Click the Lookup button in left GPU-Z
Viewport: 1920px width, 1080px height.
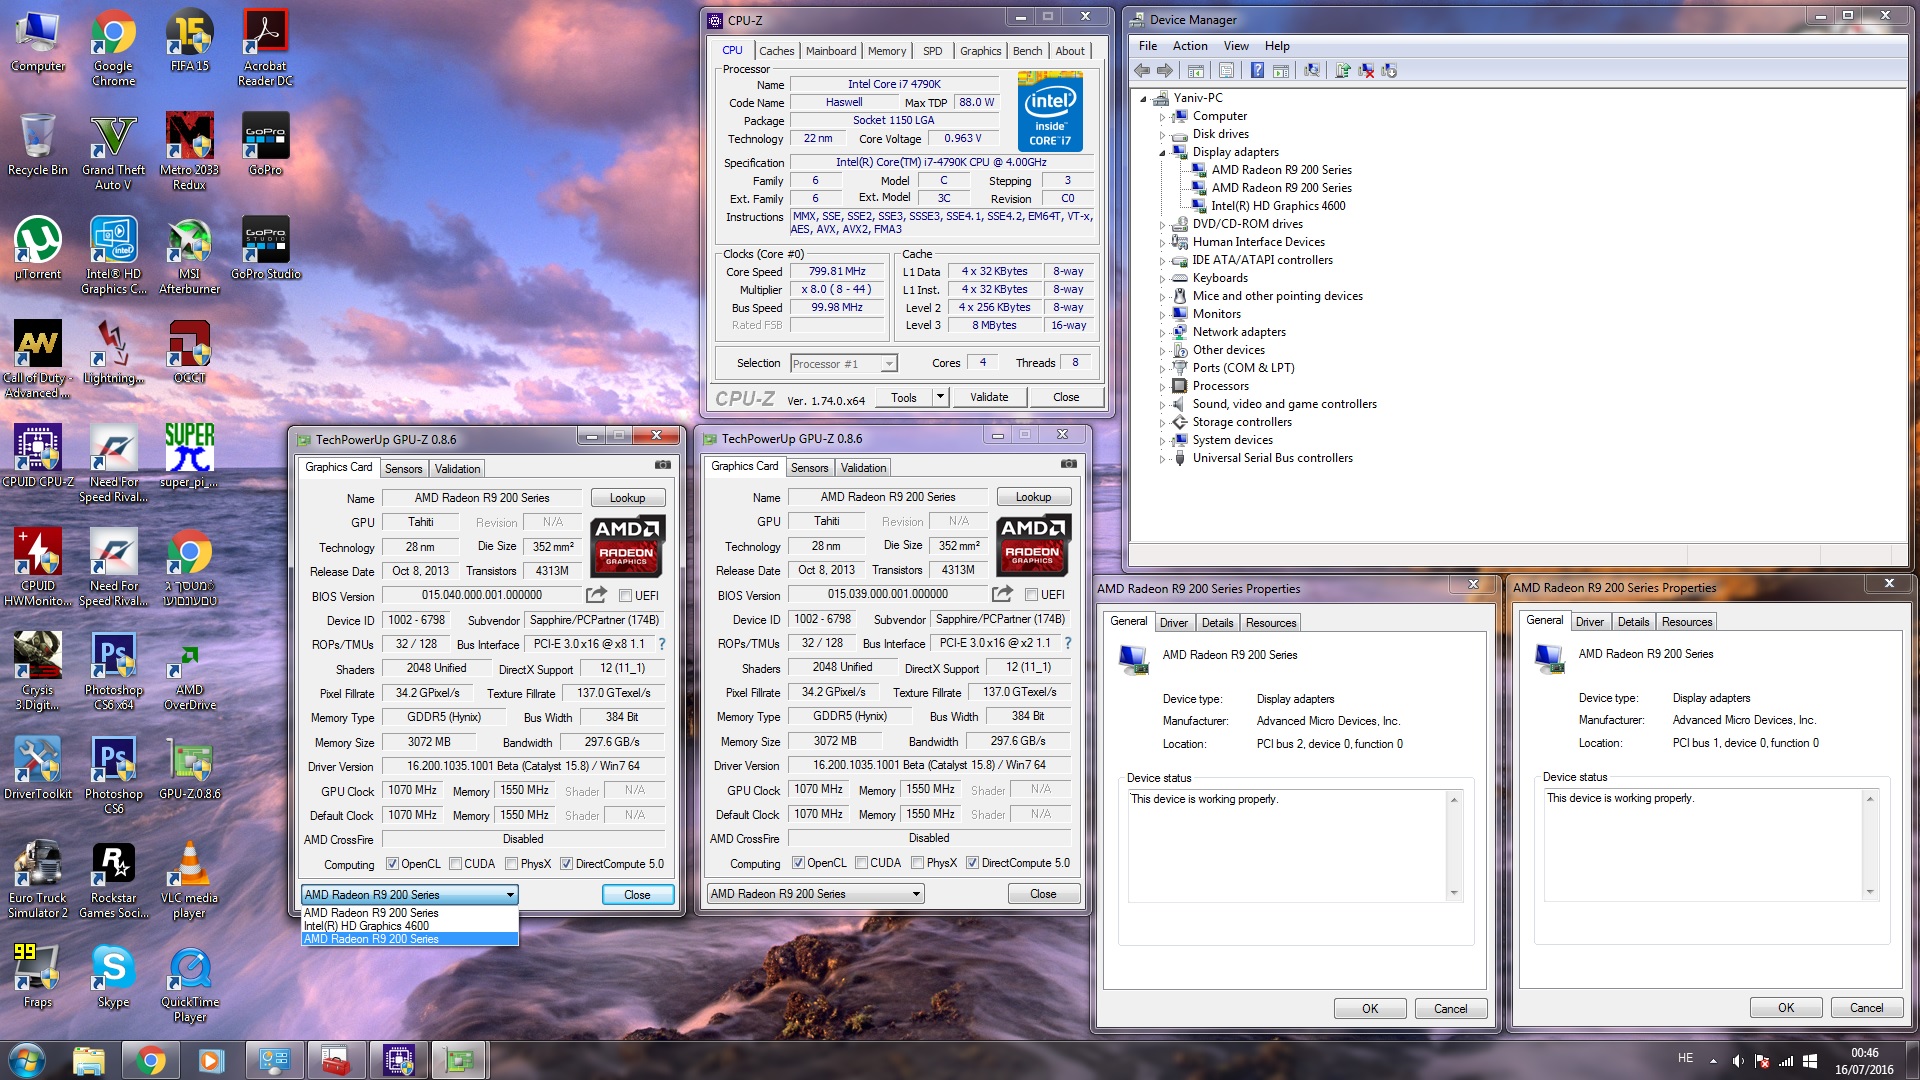627,498
